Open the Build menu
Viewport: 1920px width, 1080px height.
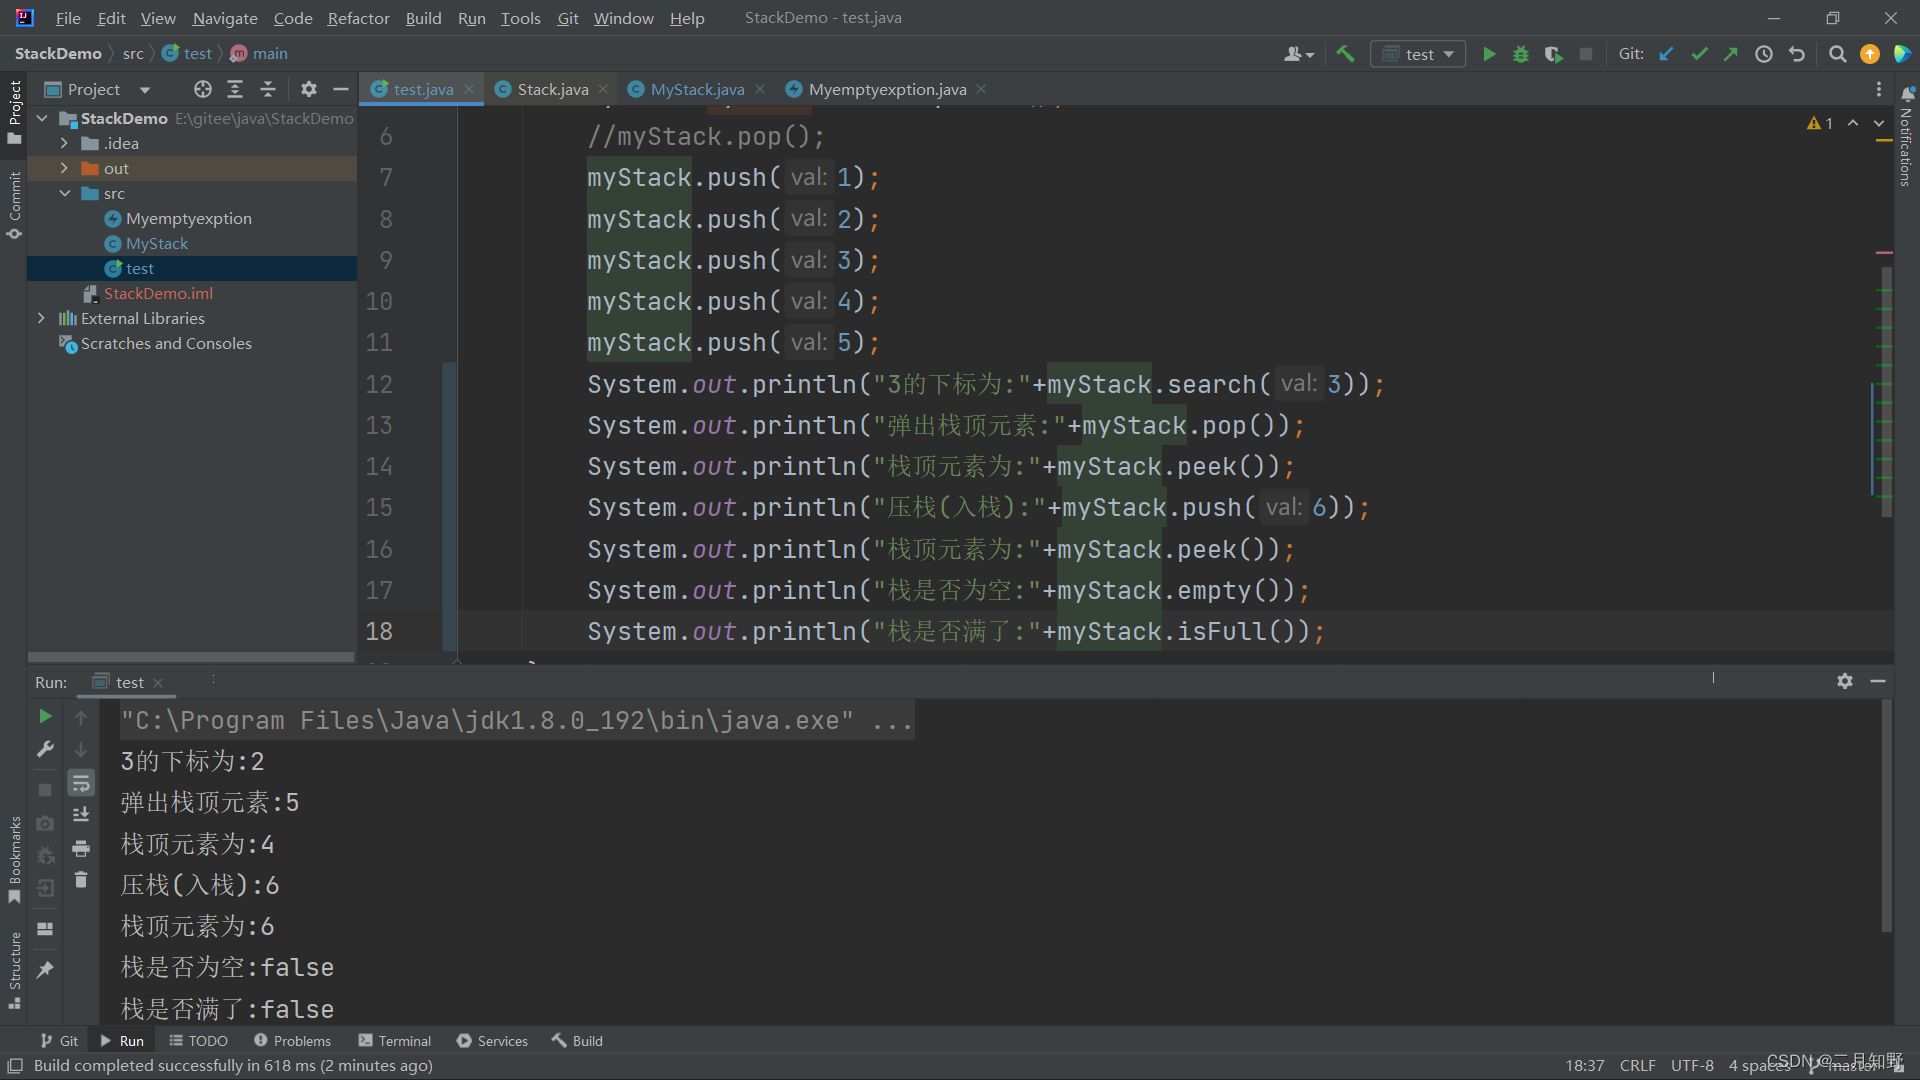click(423, 18)
